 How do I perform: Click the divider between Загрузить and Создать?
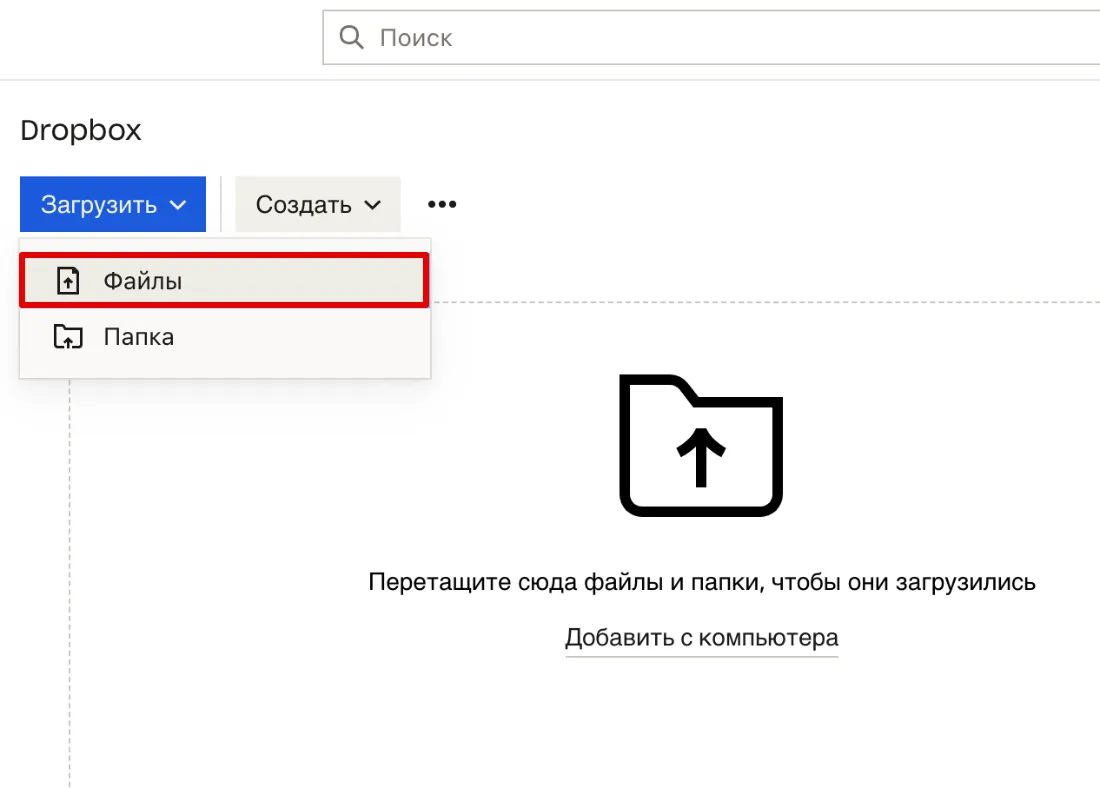[221, 204]
